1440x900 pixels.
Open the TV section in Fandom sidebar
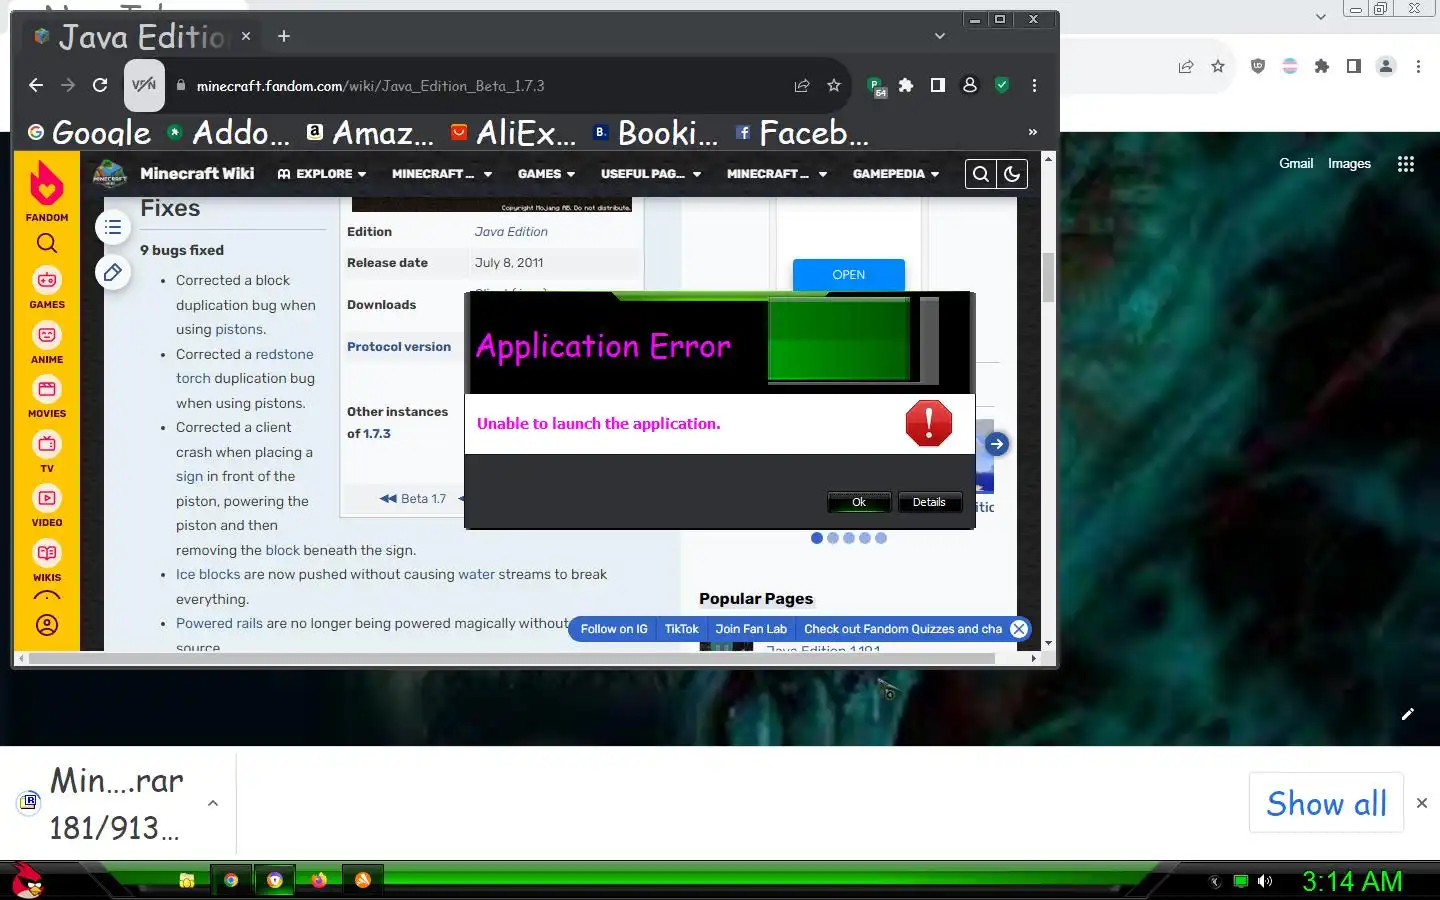[x=47, y=452]
